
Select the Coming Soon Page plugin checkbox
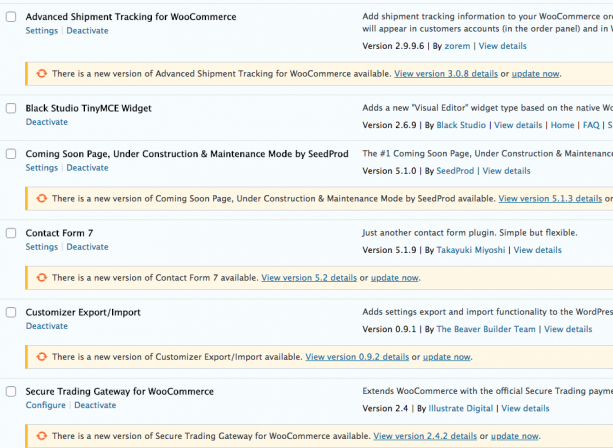point(10,154)
